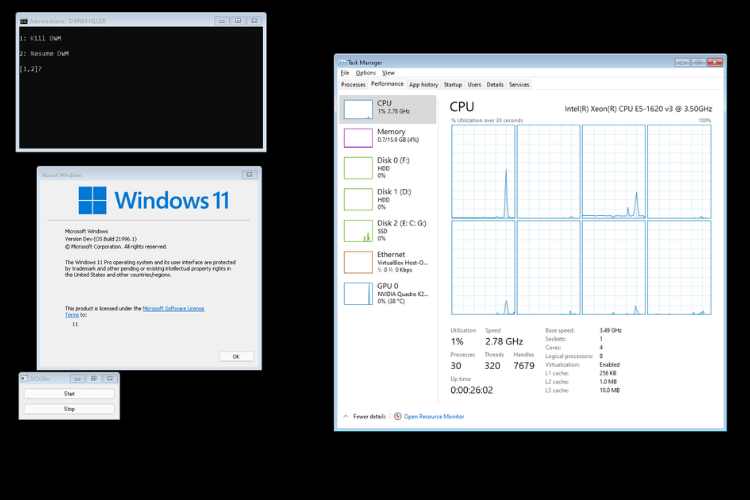Select Disk 1 (D:) entry
Viewport: 750px width, 500px height.
tap(387, 199)
